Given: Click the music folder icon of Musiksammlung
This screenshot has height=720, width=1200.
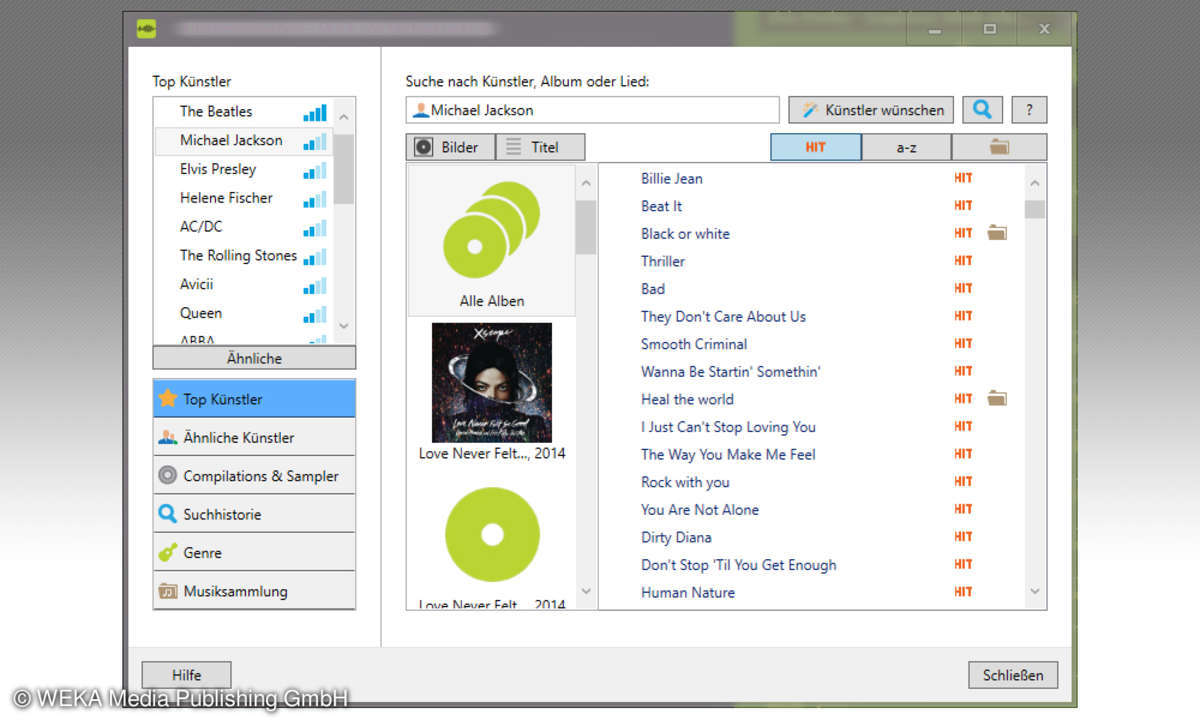Looking at the screenshot, I should [x=168, y=591].
